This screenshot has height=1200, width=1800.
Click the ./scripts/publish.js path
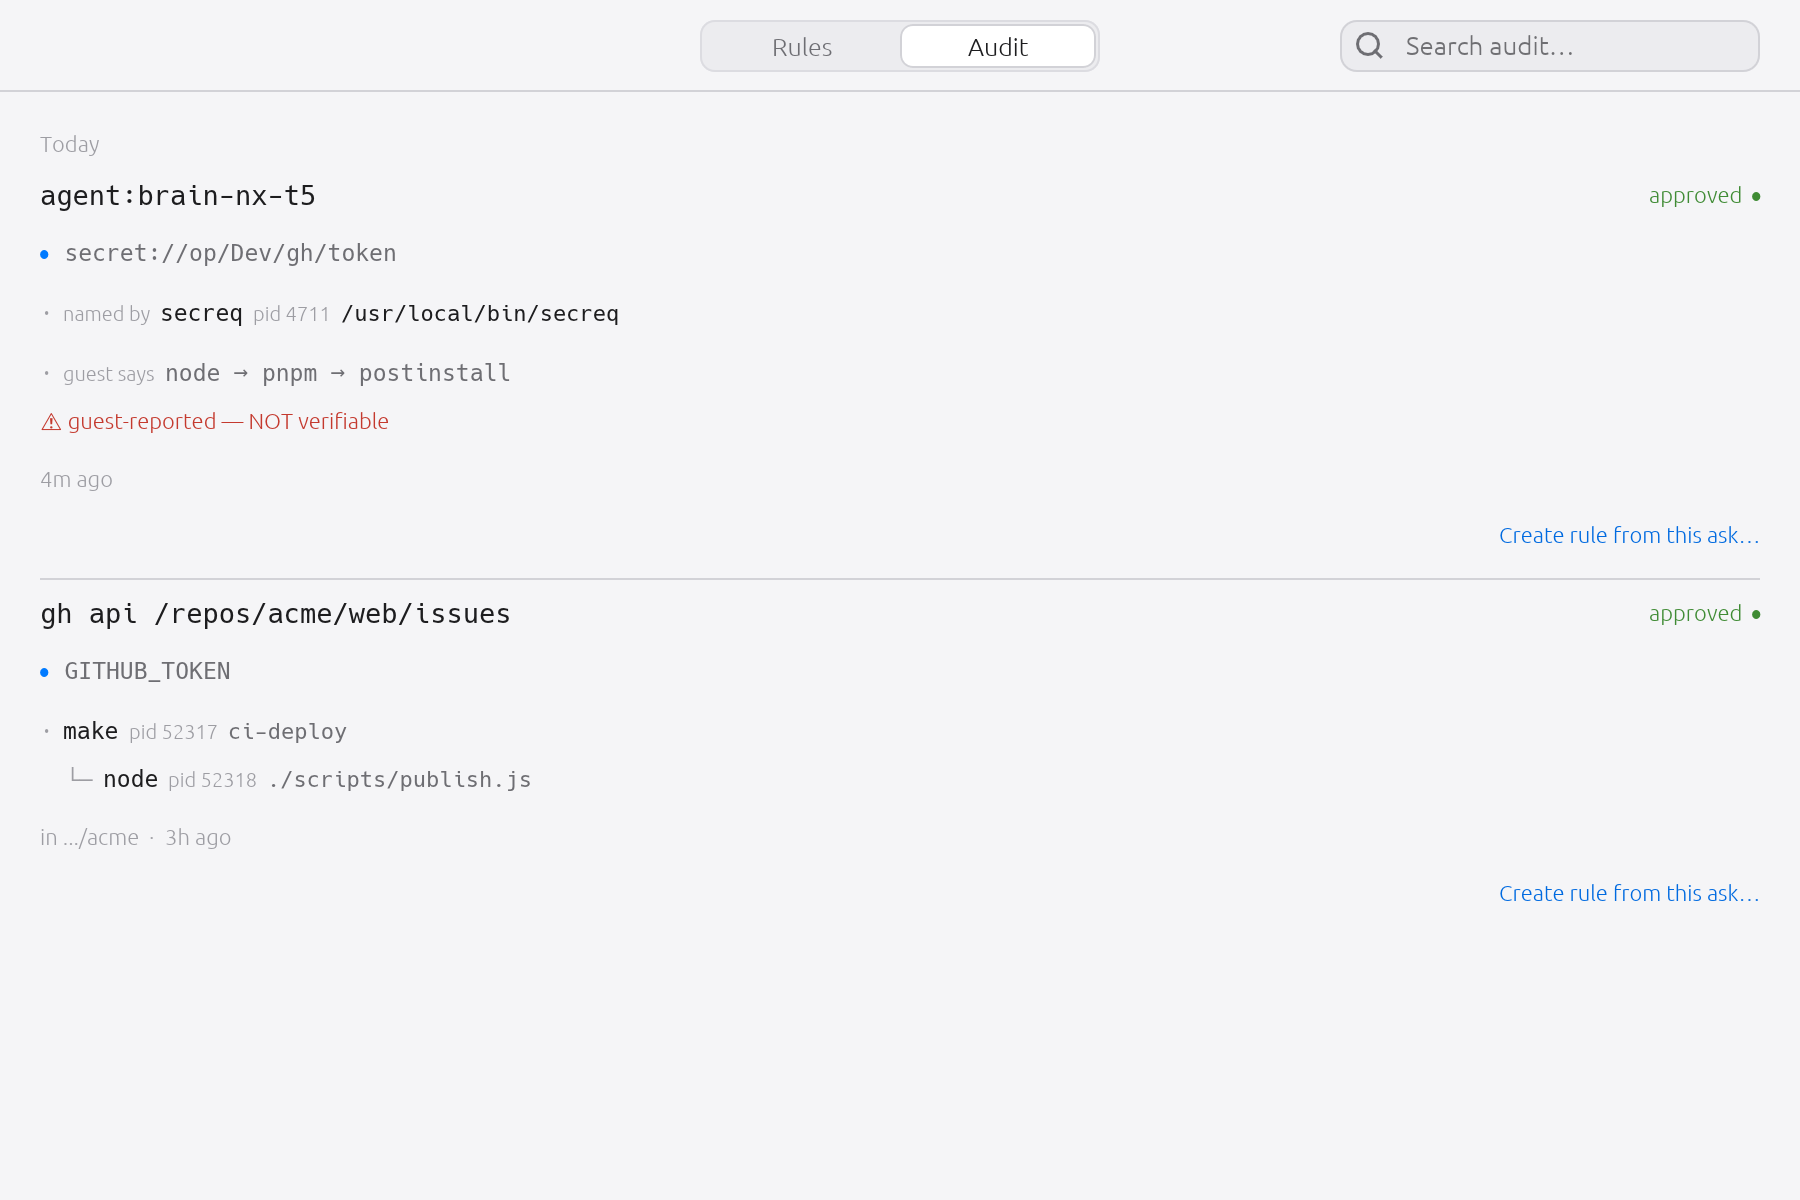pos(399,780)
